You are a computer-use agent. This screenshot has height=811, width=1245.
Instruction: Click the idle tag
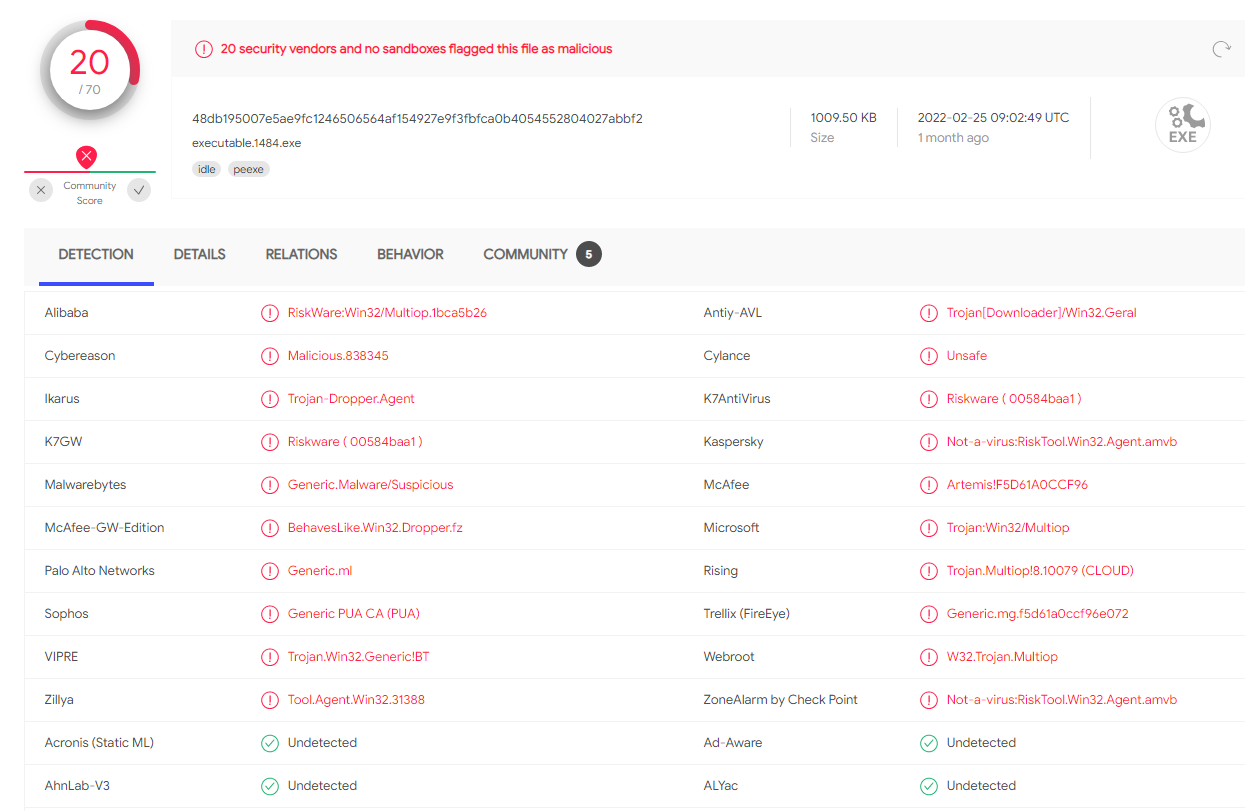[207, 169]
